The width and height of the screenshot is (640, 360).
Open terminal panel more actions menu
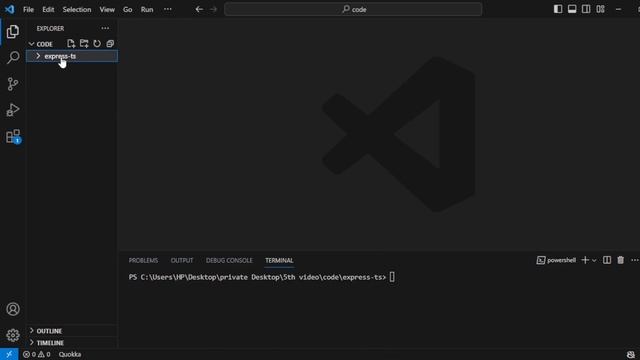coord(634,260)
